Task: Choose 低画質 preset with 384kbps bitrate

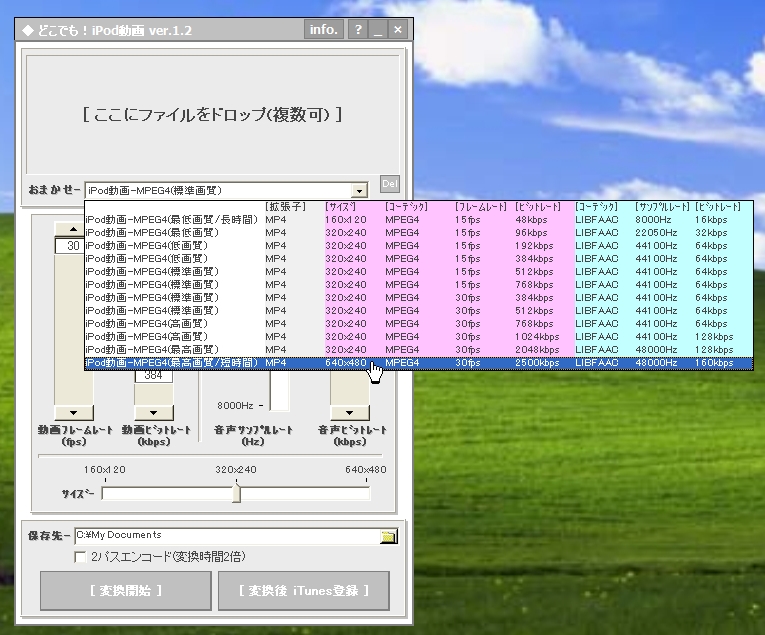Action: point(419,259)
